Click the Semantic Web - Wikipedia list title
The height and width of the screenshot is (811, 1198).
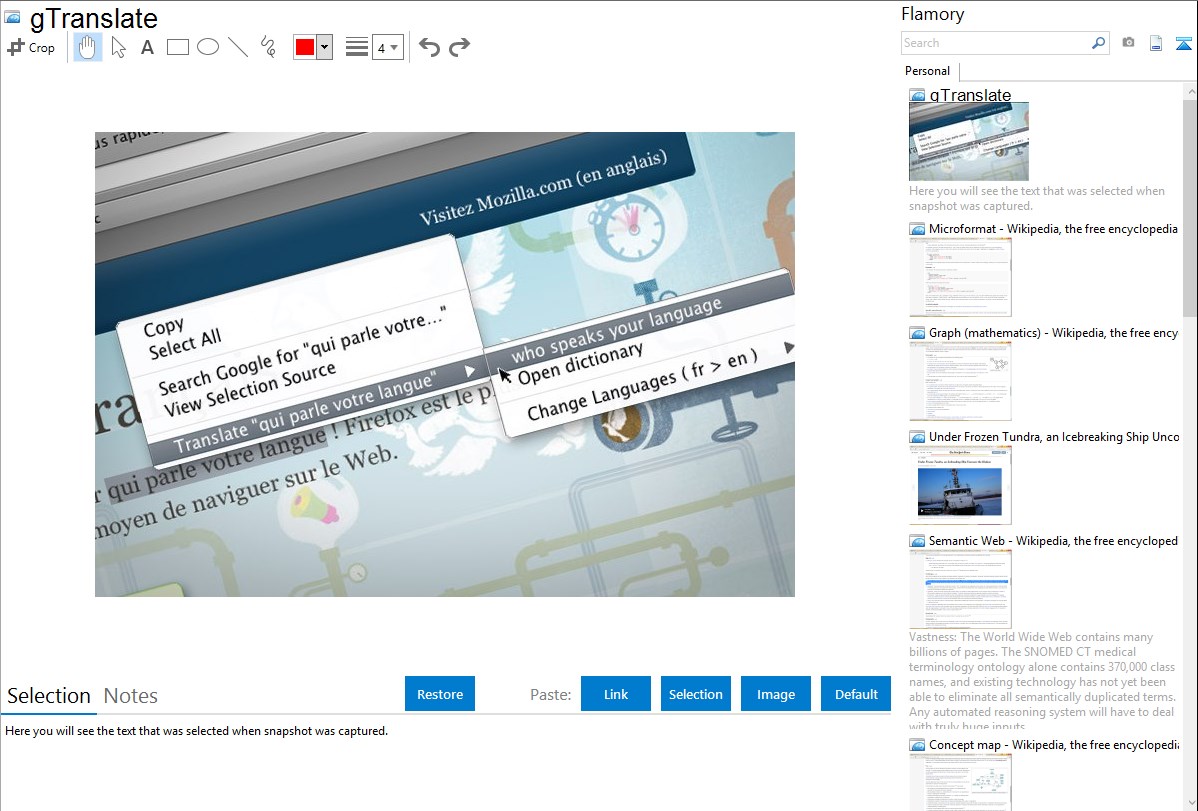click(1053, 540)
